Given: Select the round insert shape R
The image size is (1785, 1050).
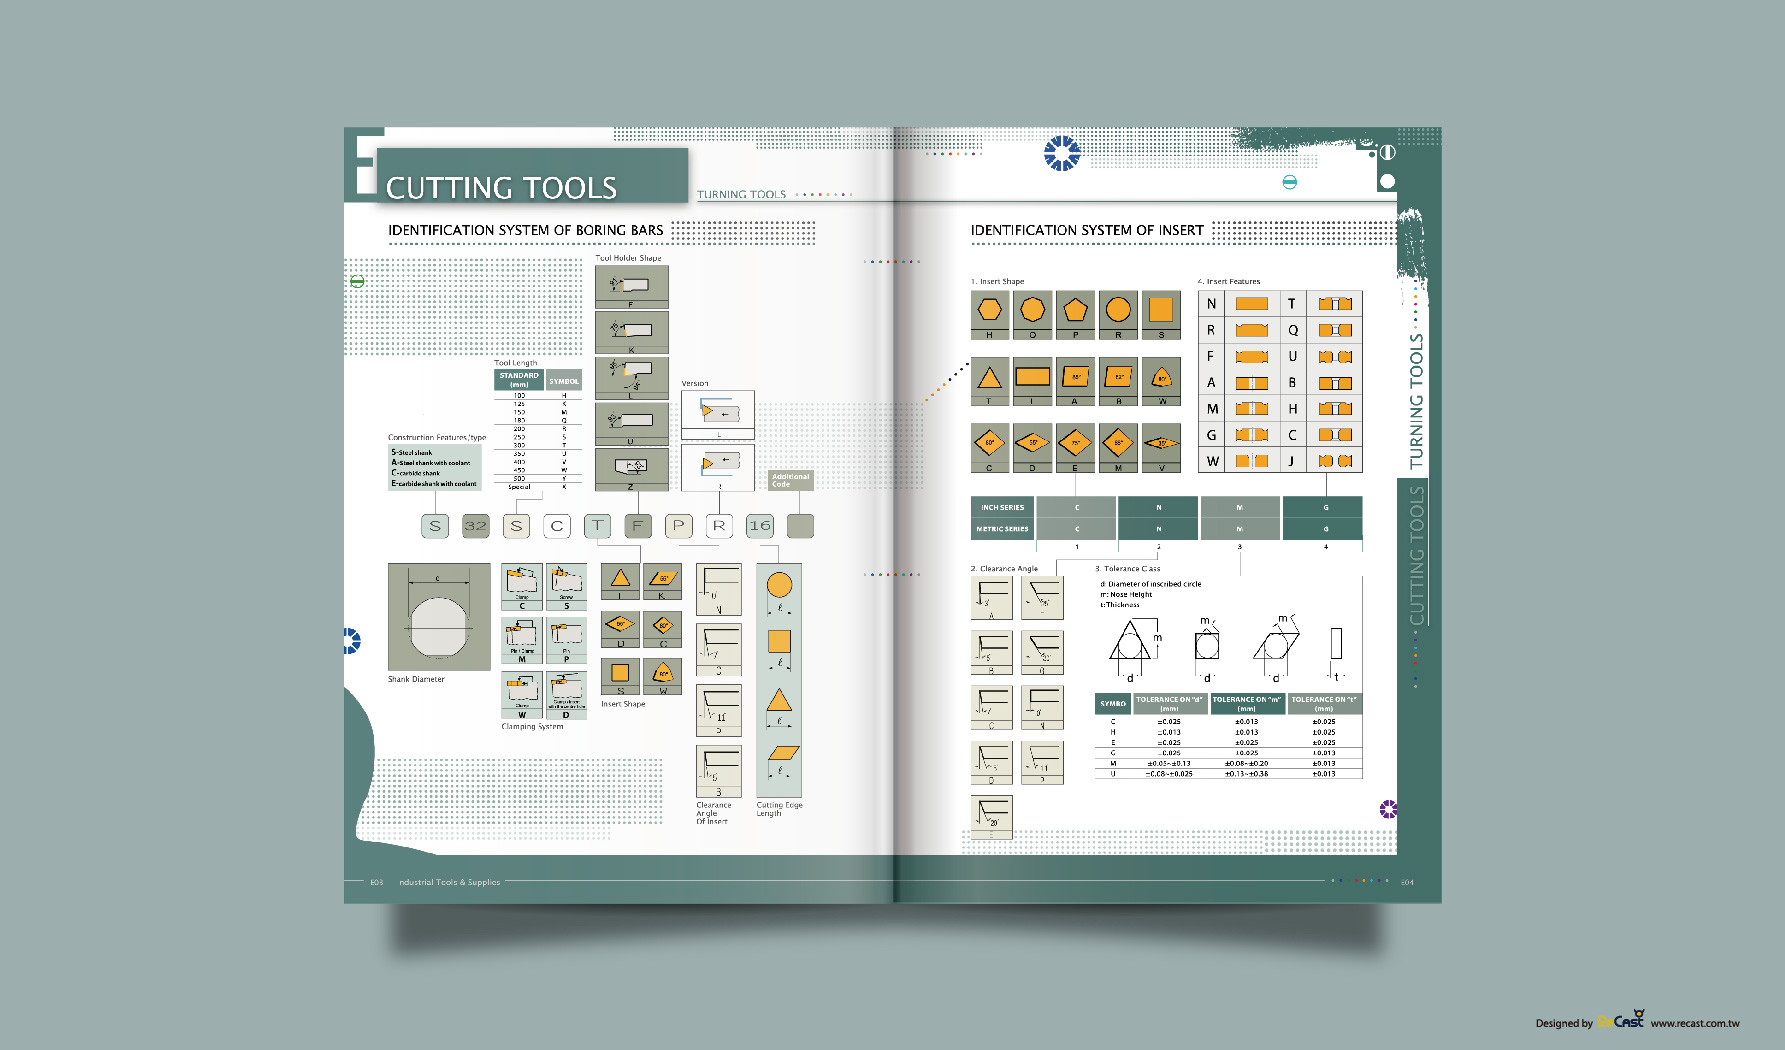Looking at the screenshot, I should pyautogui.click(x=1118, y=315).
